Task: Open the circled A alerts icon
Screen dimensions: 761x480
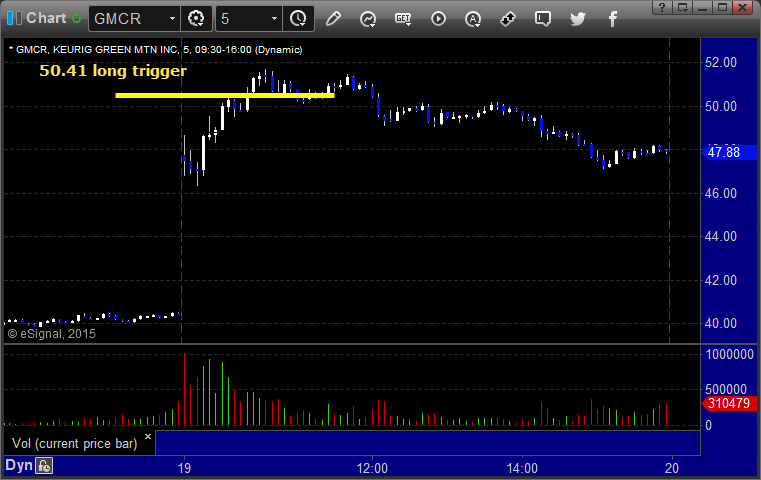Action: 473,19
